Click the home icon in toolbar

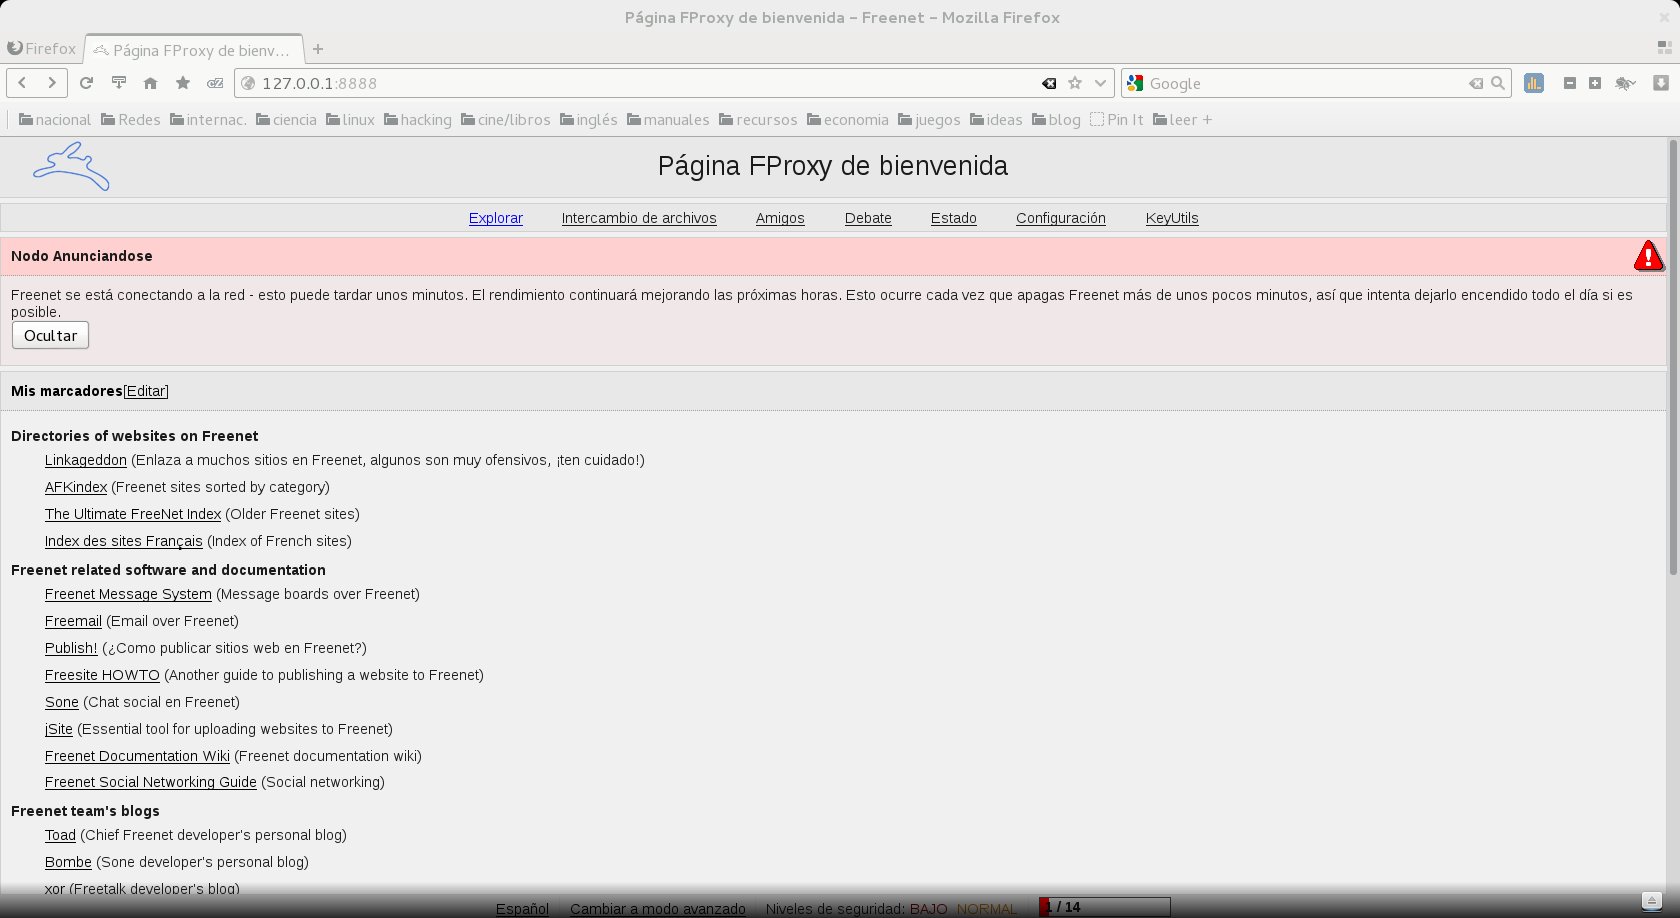(150, 83)
